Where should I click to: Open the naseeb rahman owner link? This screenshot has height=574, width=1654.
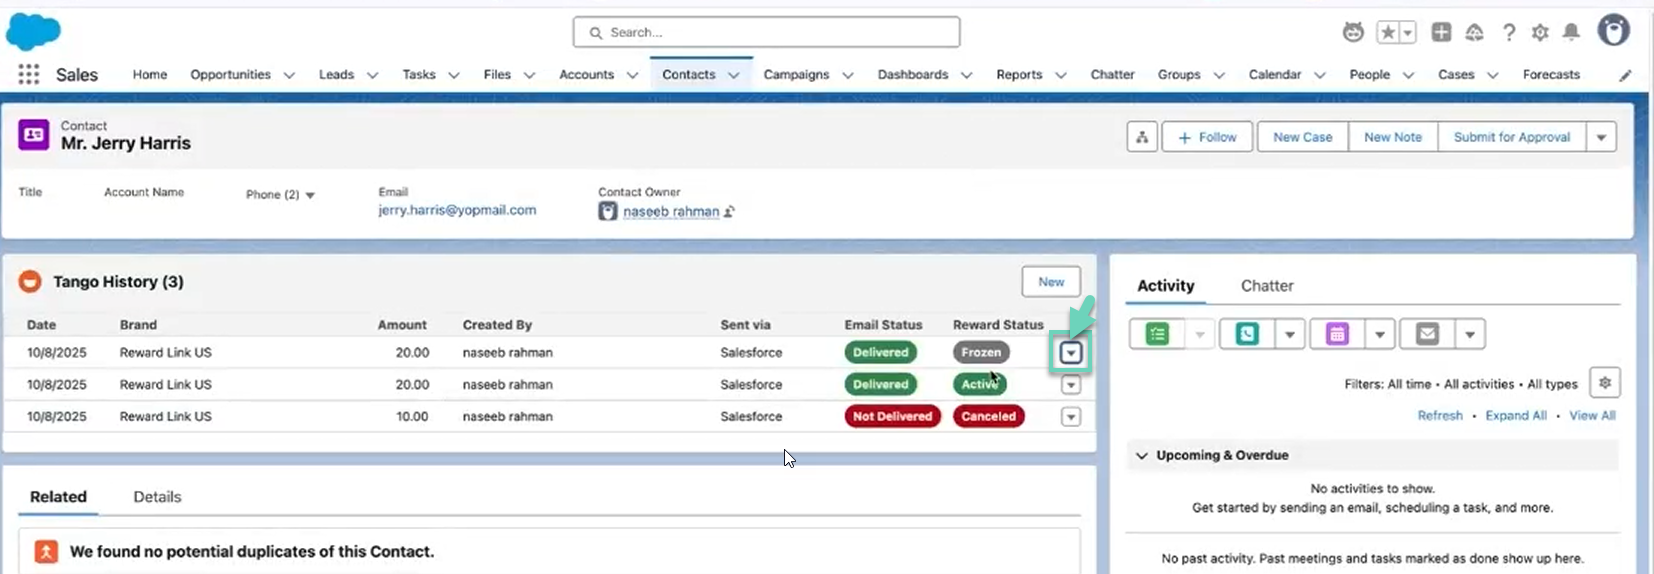(671, 212)
